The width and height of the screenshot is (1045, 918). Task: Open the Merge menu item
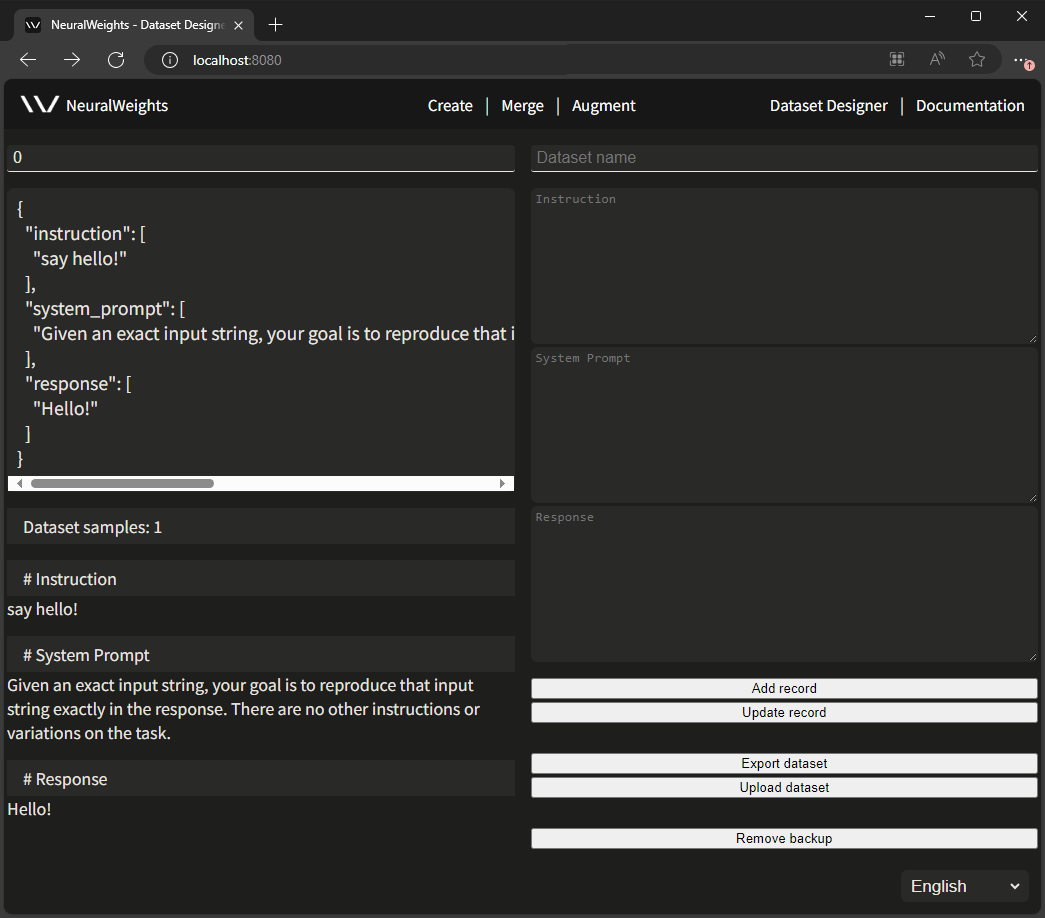point(522,105)
